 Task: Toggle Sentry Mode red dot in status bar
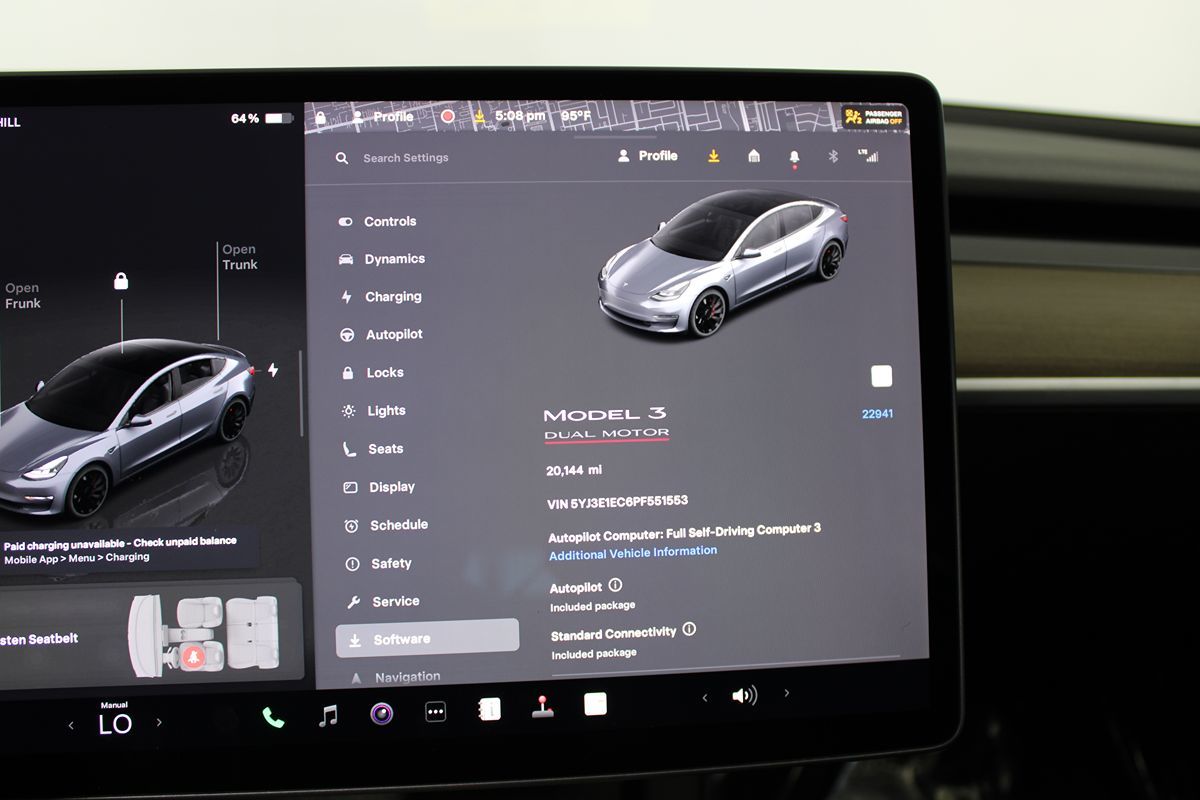448,117
